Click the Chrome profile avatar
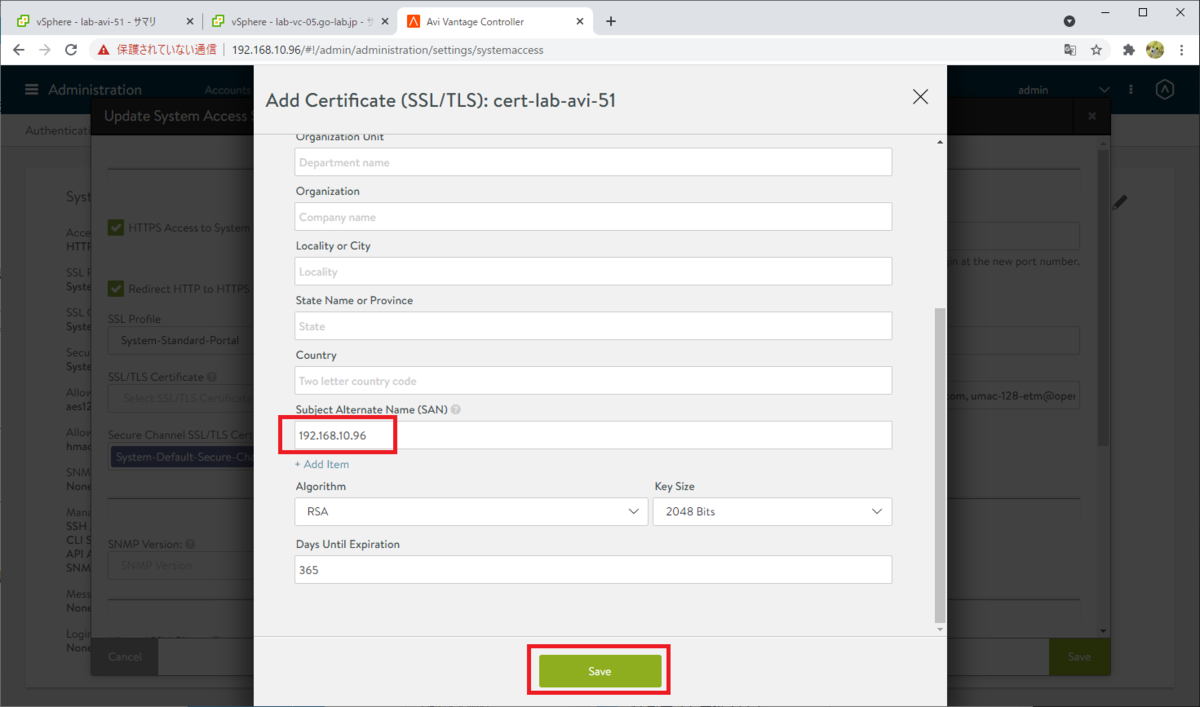Viewport: 1200px width, 707px height. coord(1155,49)
